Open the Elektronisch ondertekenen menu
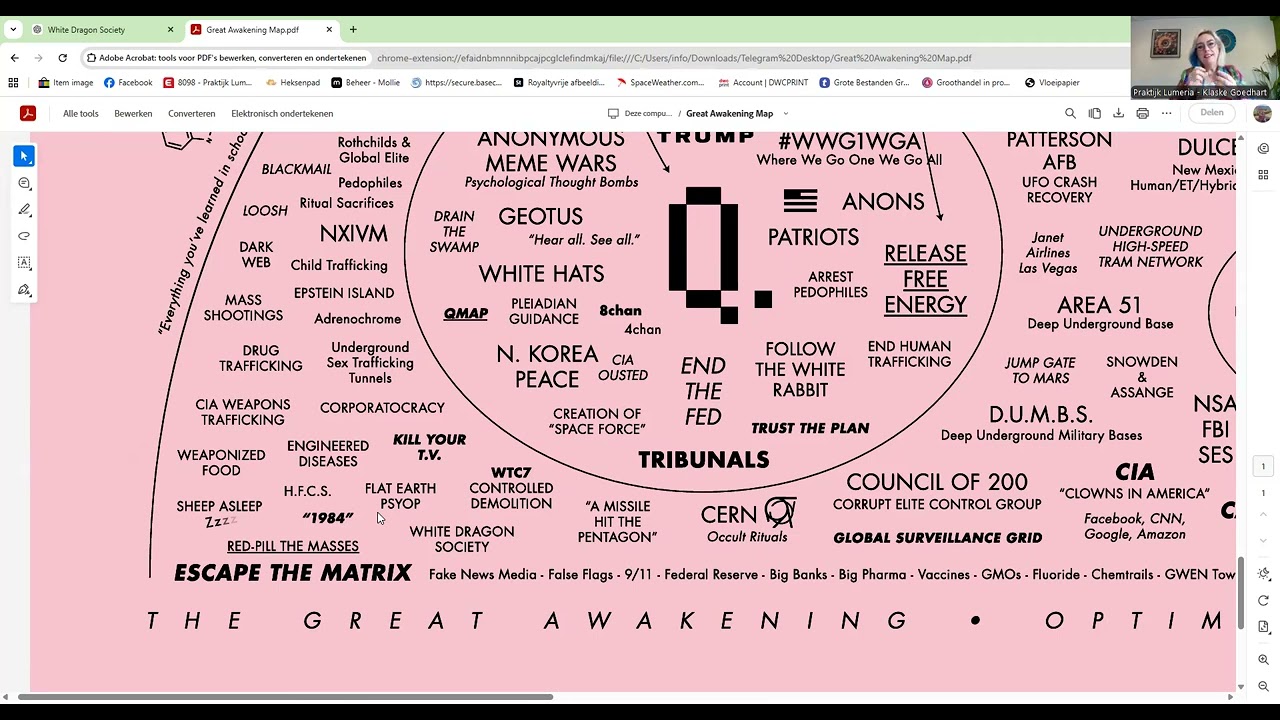1280x720 pixels. (282, 113)
